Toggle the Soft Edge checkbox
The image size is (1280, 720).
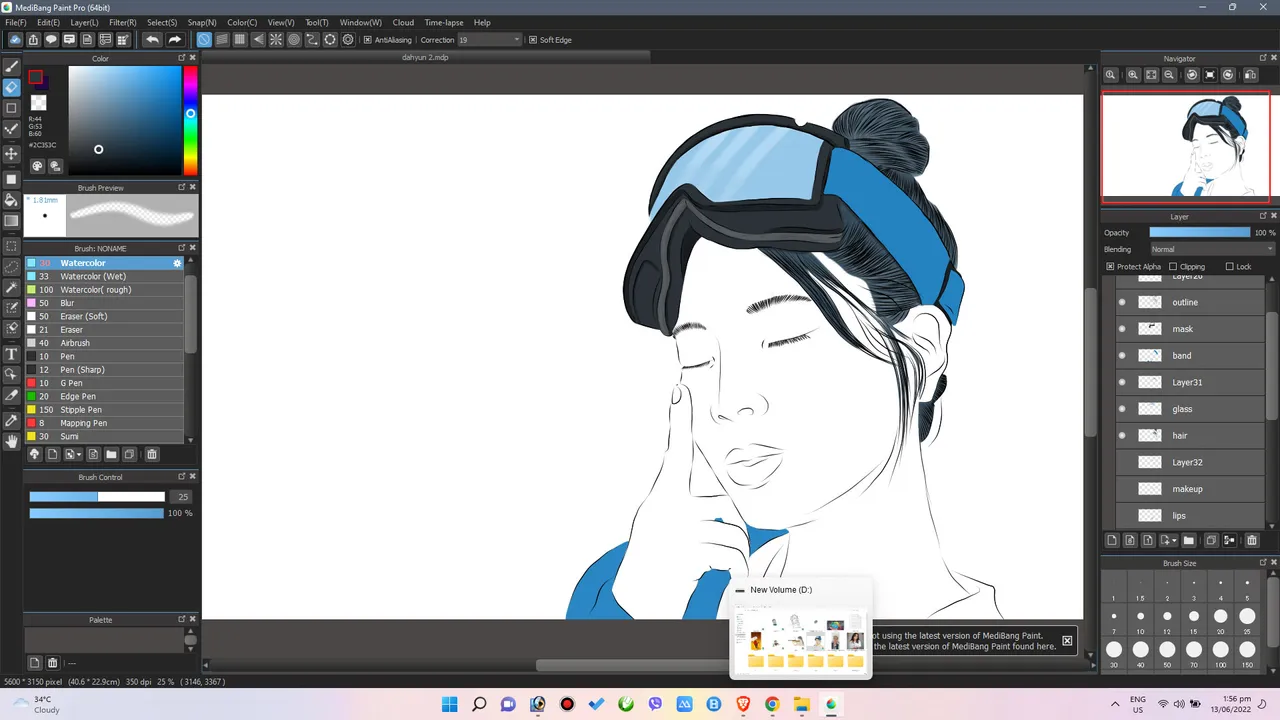pos(532,40)
